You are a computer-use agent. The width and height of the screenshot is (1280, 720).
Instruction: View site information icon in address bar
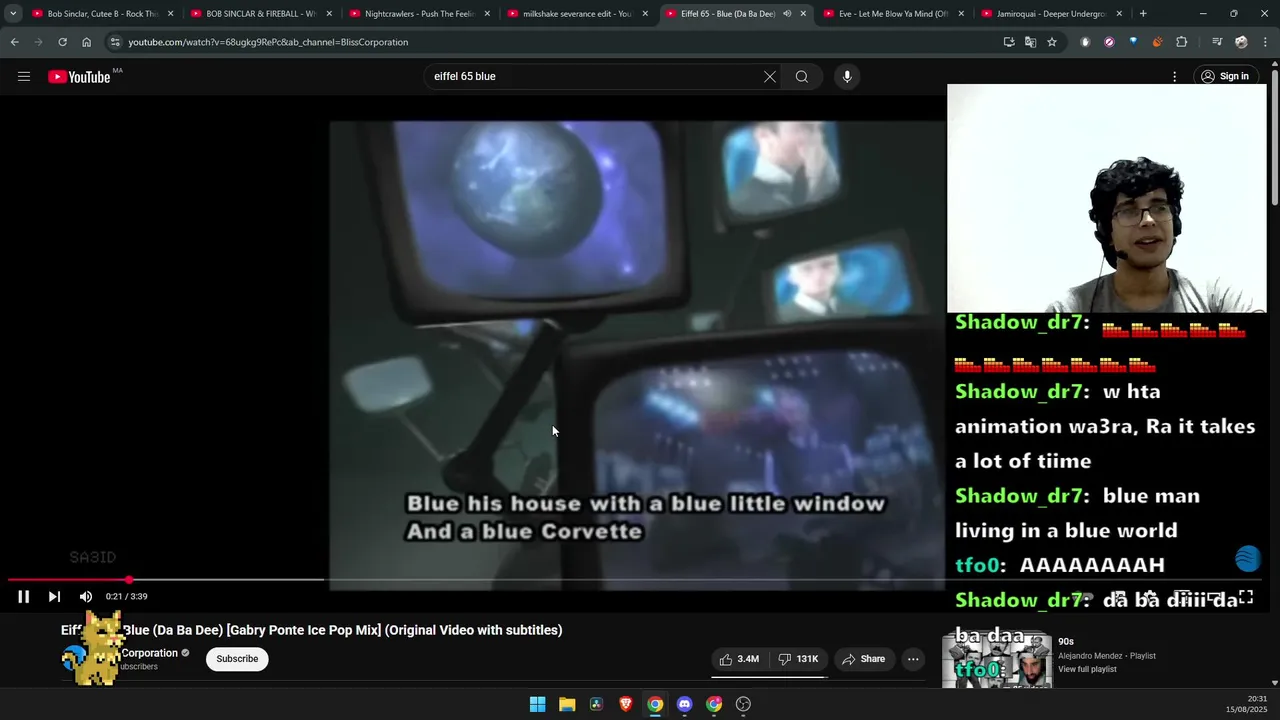pos(115,42)
